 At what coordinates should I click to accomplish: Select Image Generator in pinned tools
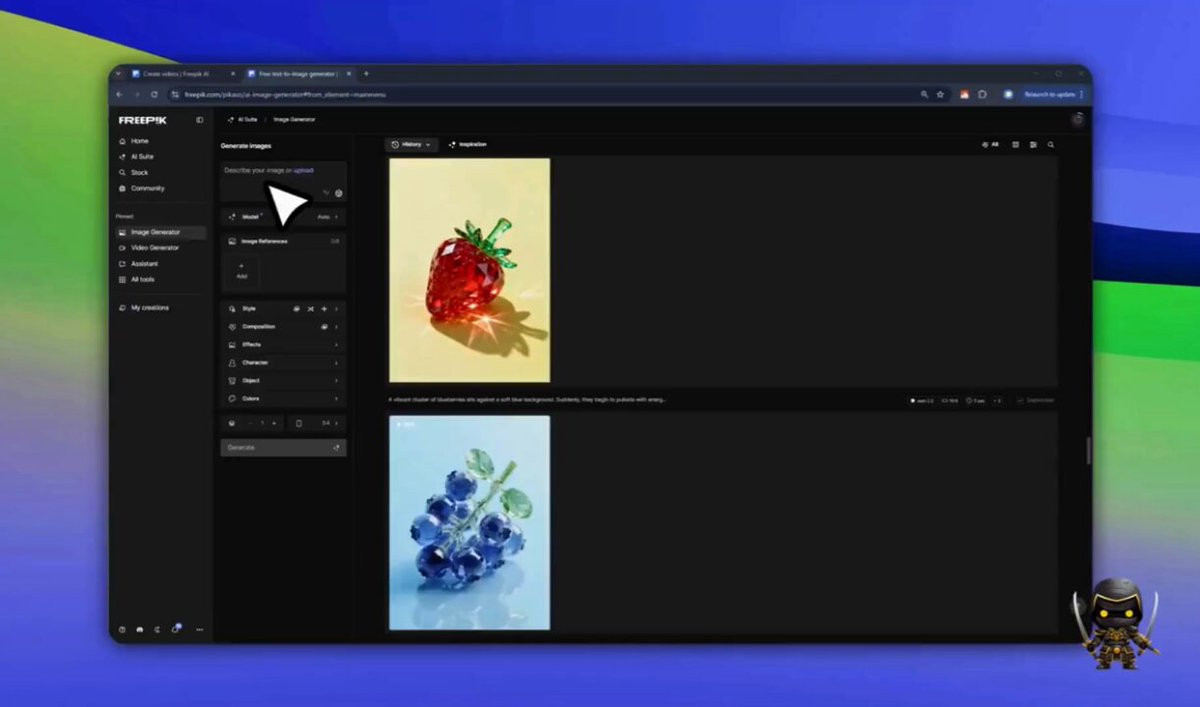(160, 232)
